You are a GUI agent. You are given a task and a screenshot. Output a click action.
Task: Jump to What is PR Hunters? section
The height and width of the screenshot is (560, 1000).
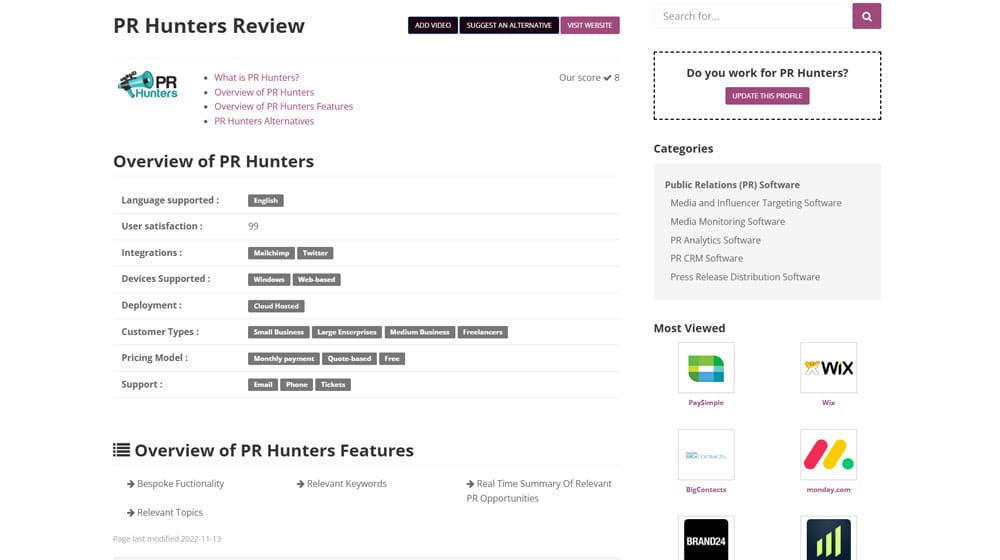tap(256, 77)
